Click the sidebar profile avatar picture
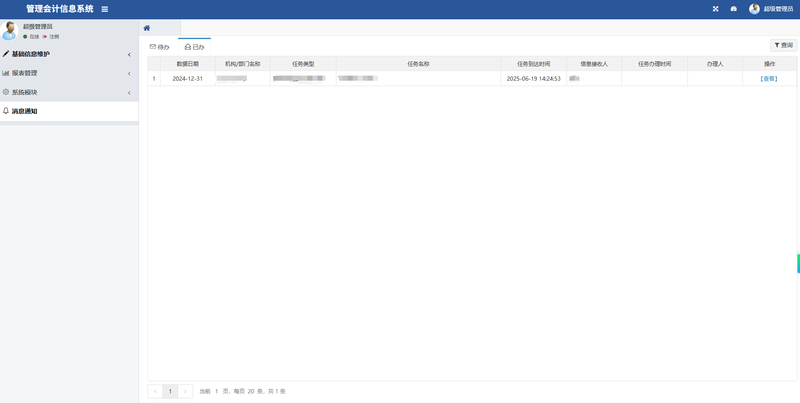The height and width of the screenshot is (403, 800). [10, 31]
